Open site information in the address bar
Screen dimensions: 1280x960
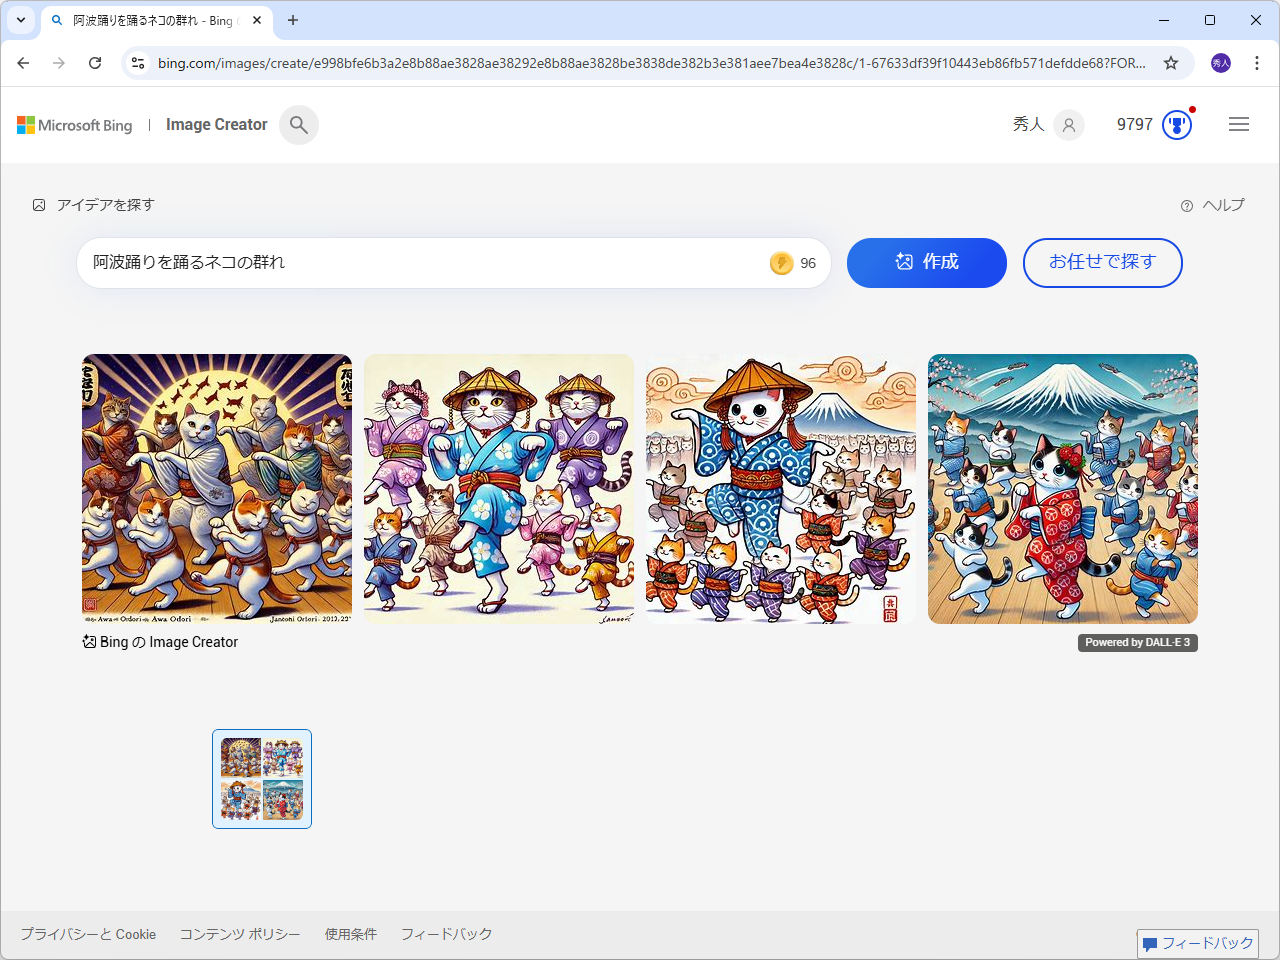pyautogui.click(x=137, y=62)
